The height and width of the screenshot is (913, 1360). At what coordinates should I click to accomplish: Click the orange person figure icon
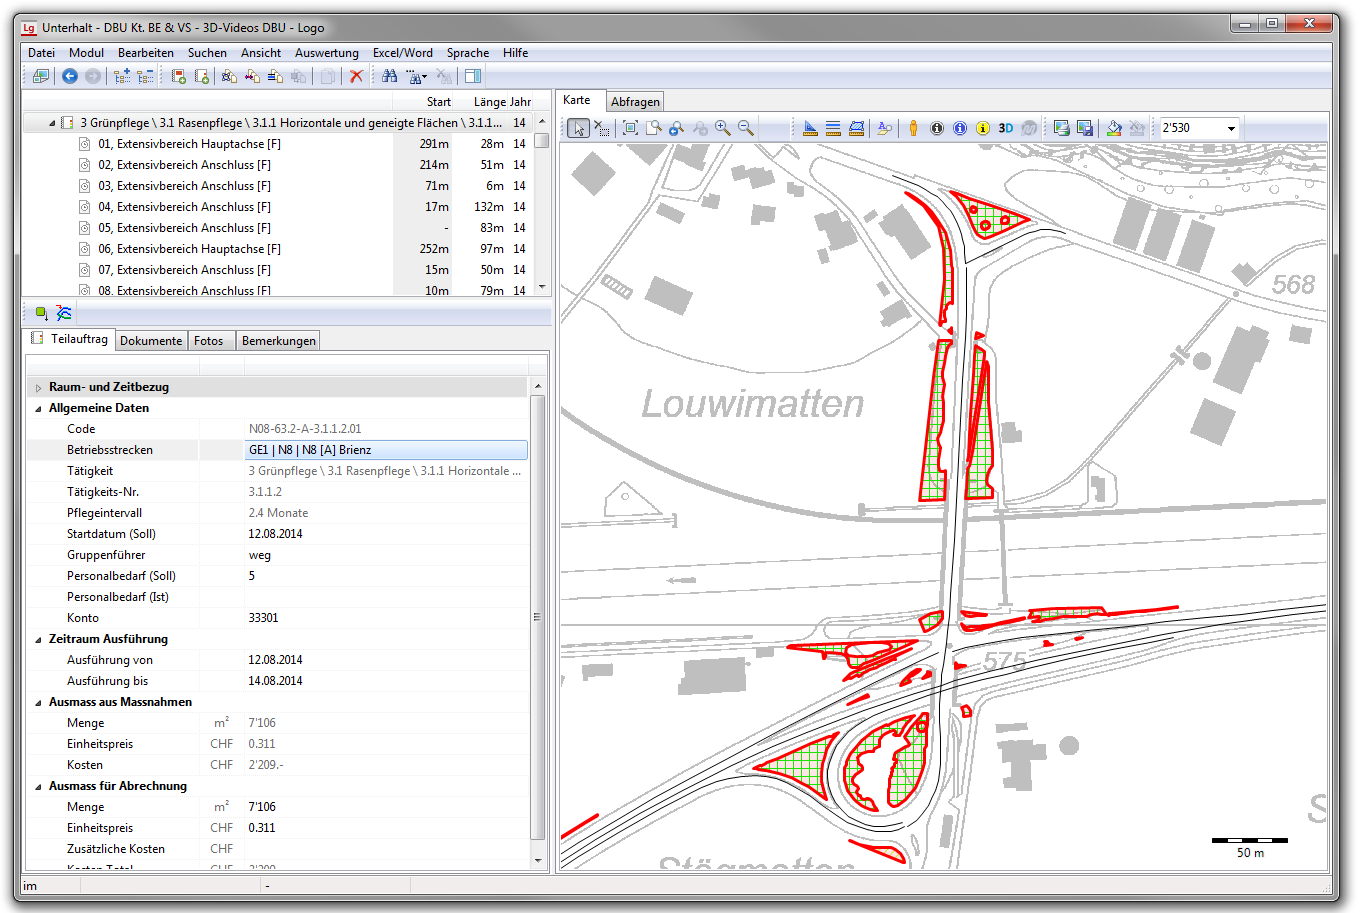click(x=913, y=128)
